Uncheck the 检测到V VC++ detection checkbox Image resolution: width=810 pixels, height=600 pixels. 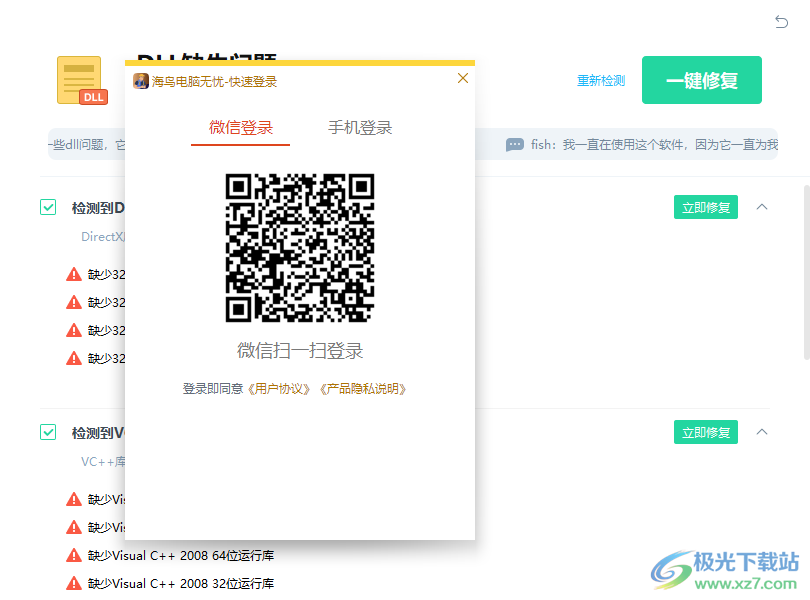(x=47, y=432)
